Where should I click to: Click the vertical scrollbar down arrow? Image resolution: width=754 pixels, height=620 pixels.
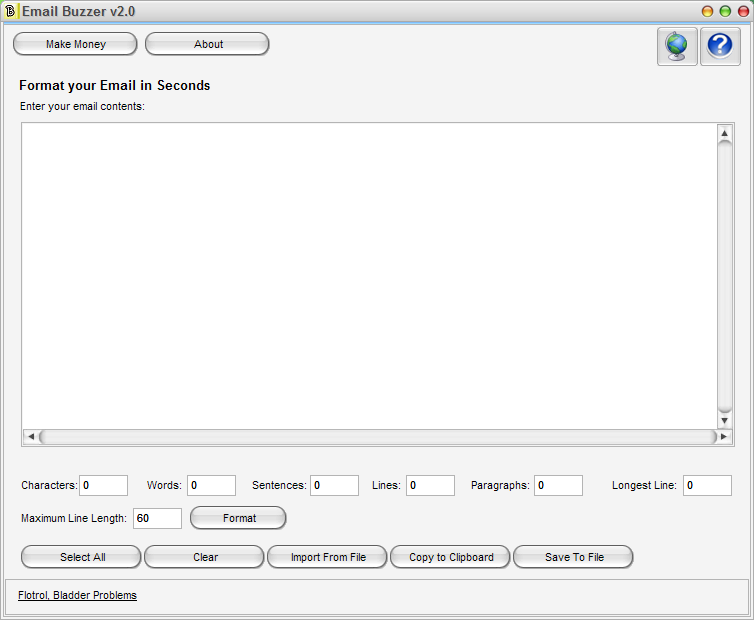coord(725,421)
